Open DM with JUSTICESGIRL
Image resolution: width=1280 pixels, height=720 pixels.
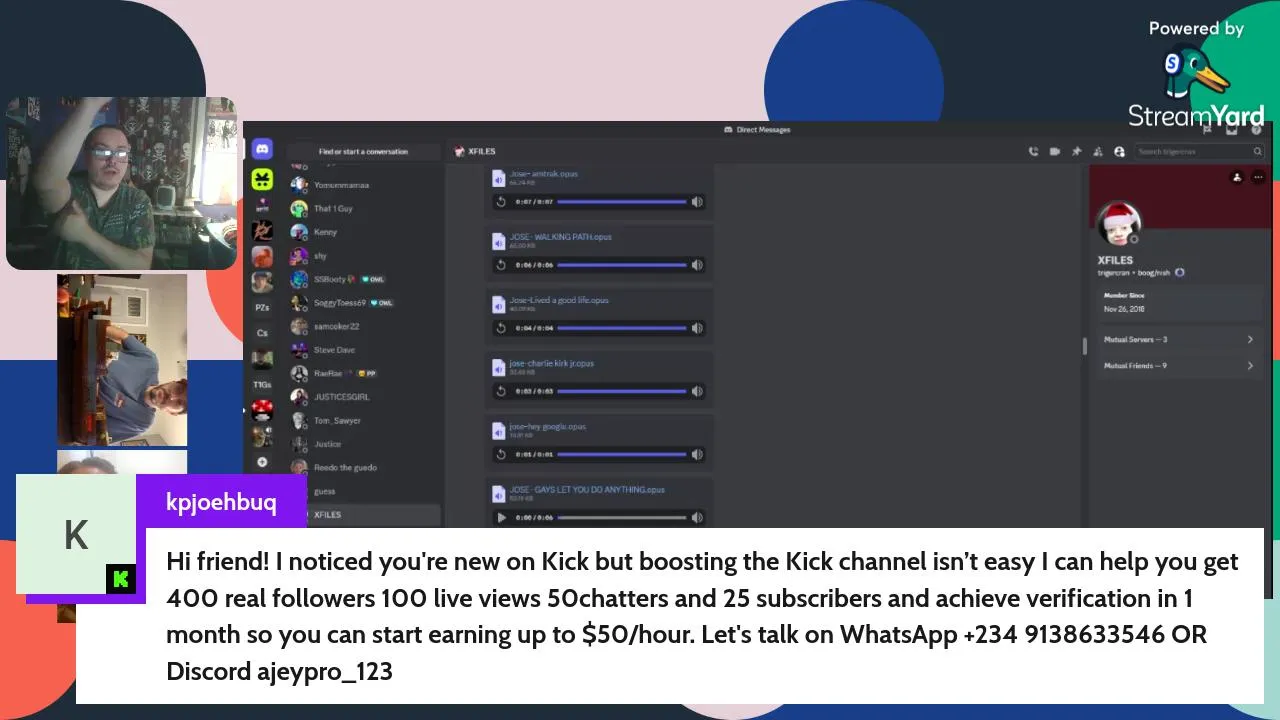[364, 397]
